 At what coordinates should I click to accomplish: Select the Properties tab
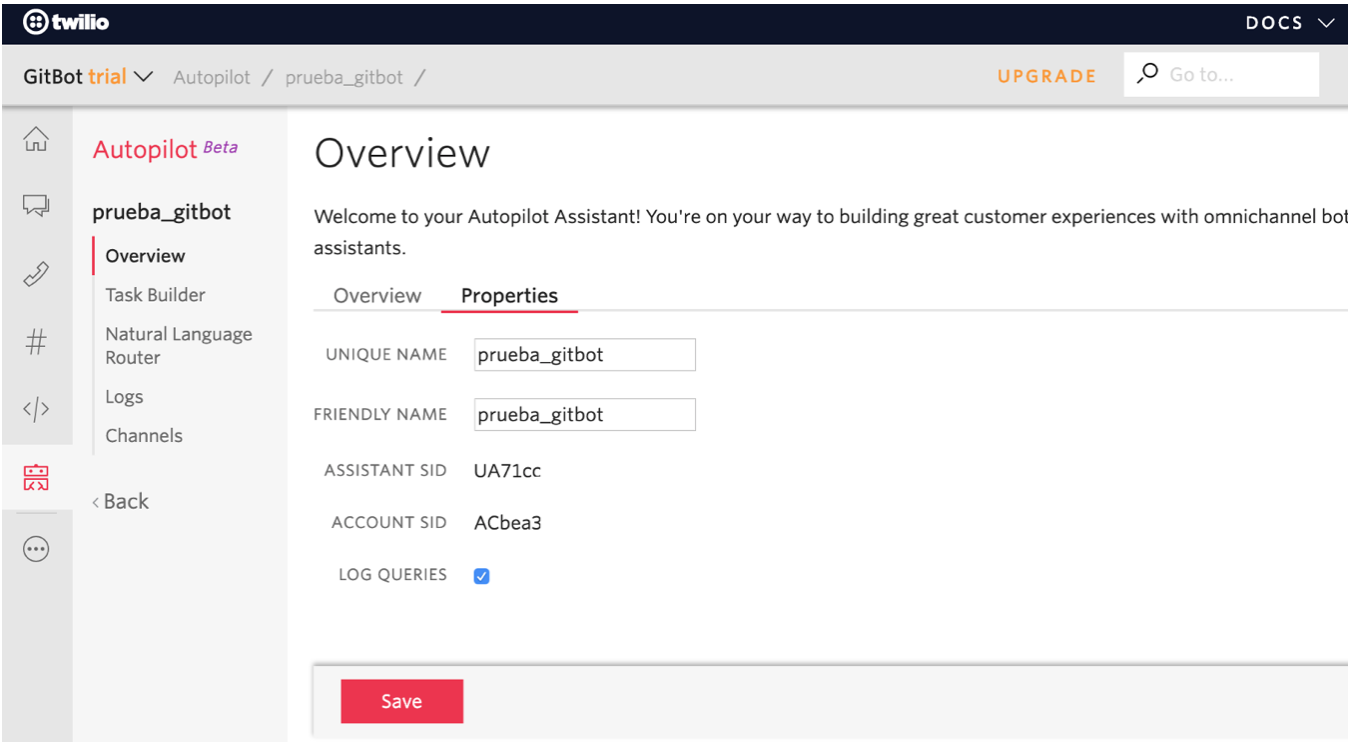[509, 296]
